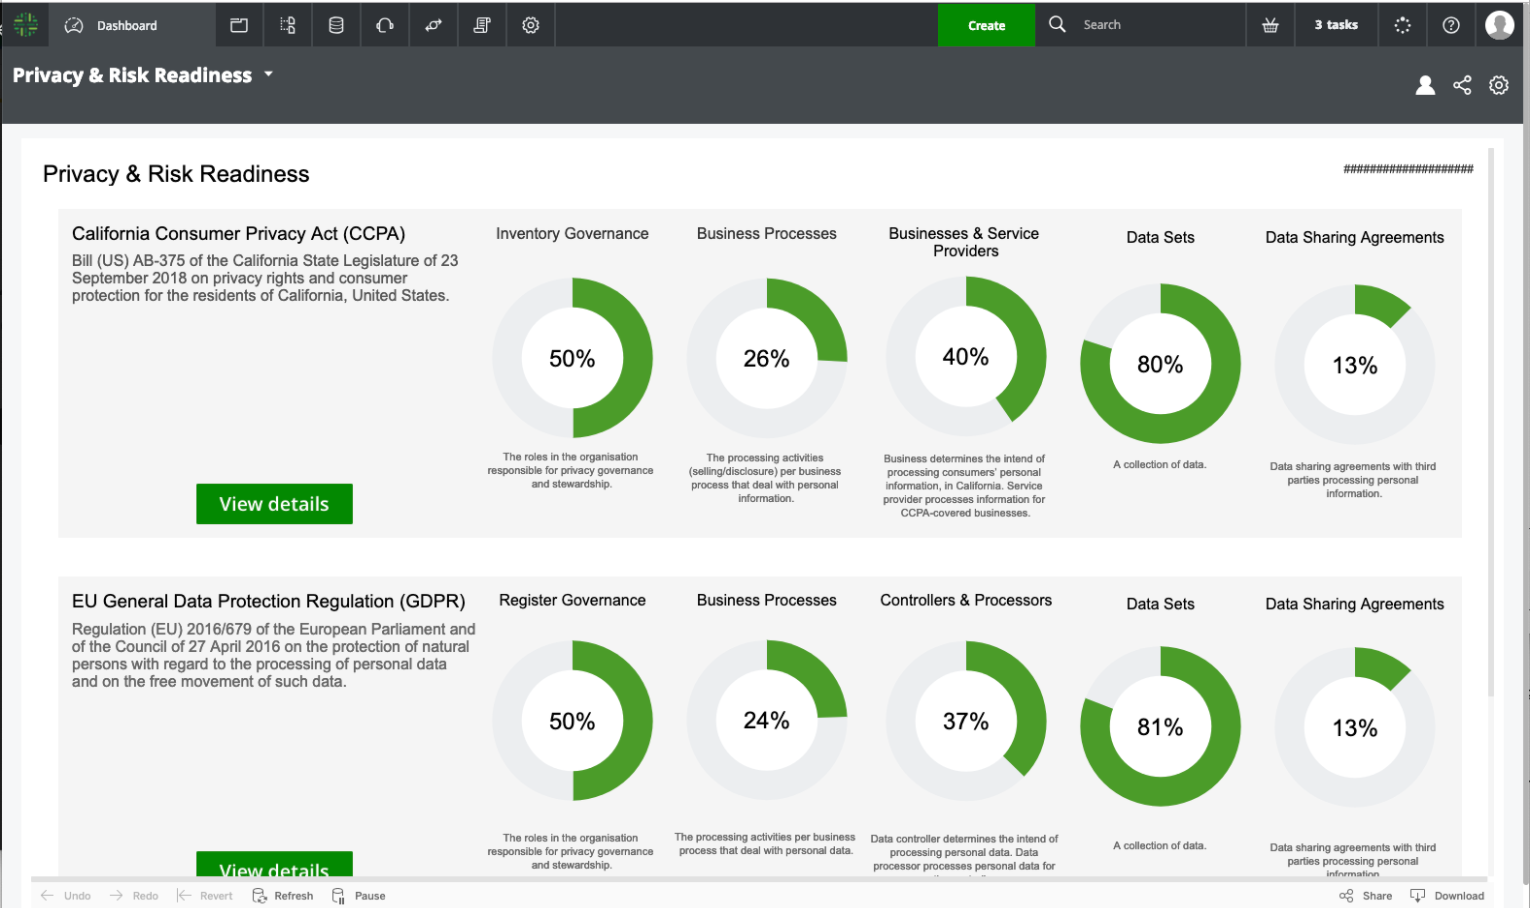Screen dimensions: 1532x908
Task: Click the headset icon in top navigation
Action: tap(385, 25)
